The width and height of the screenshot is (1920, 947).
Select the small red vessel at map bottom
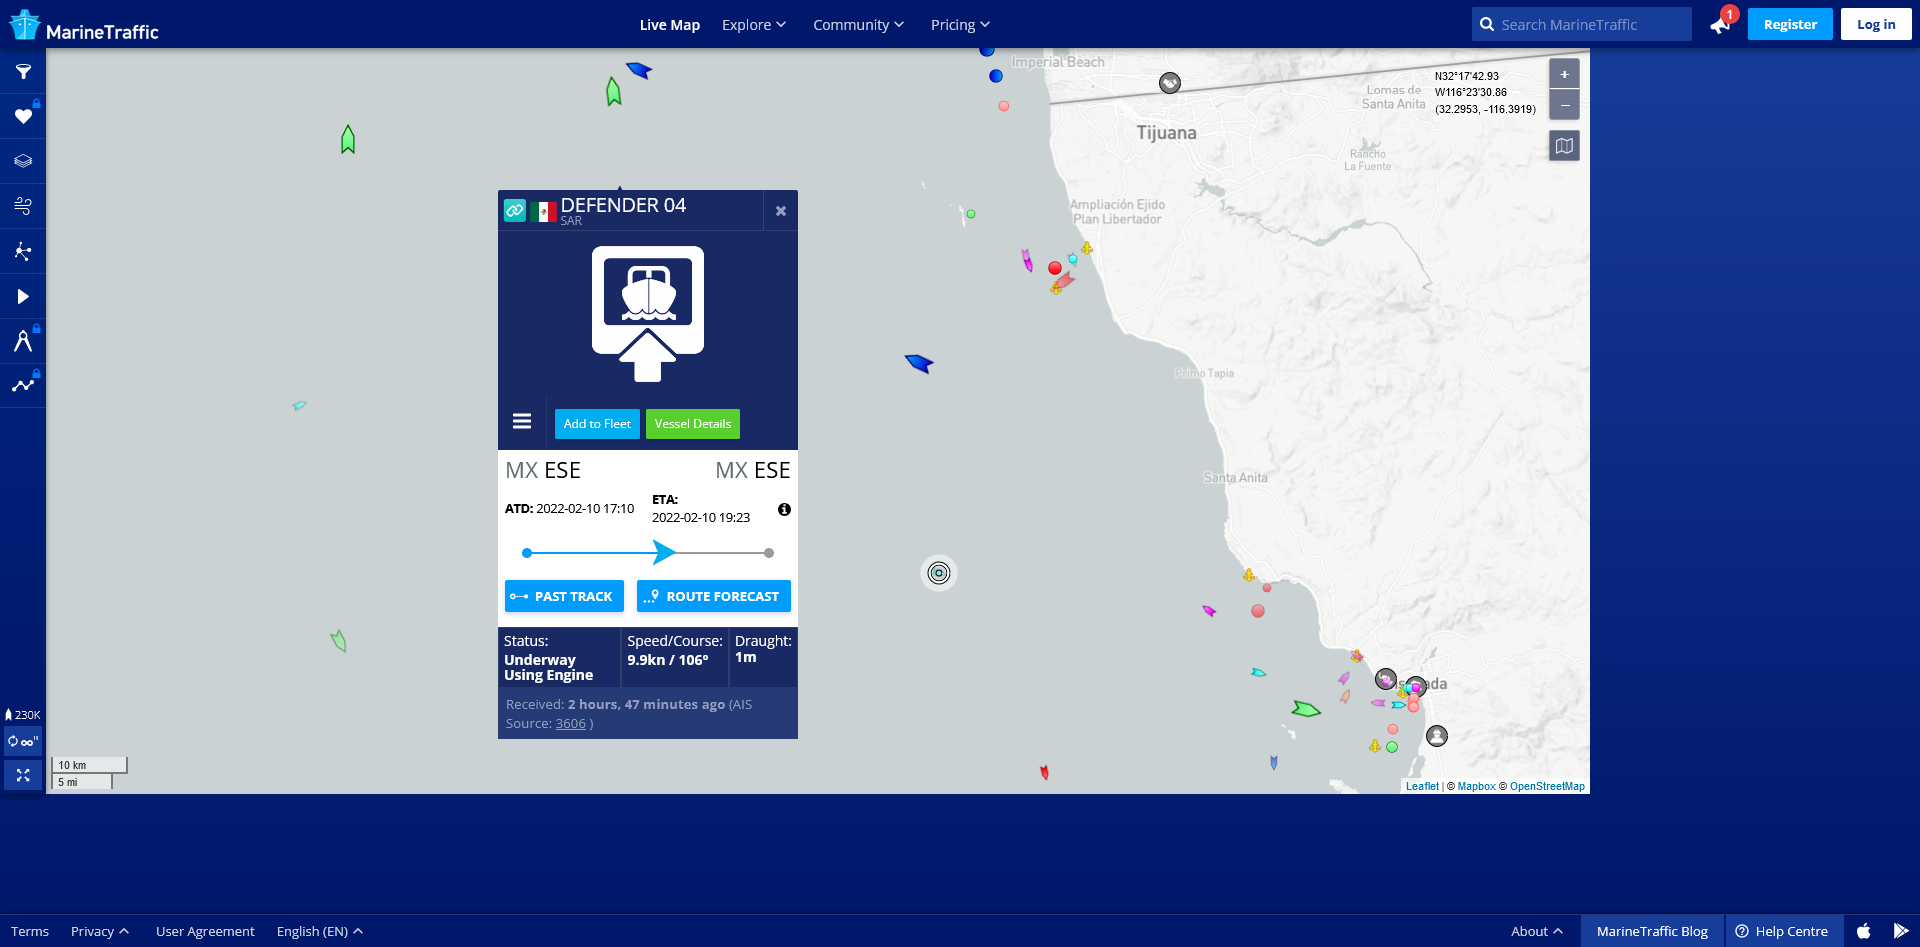coord(1044,772)
